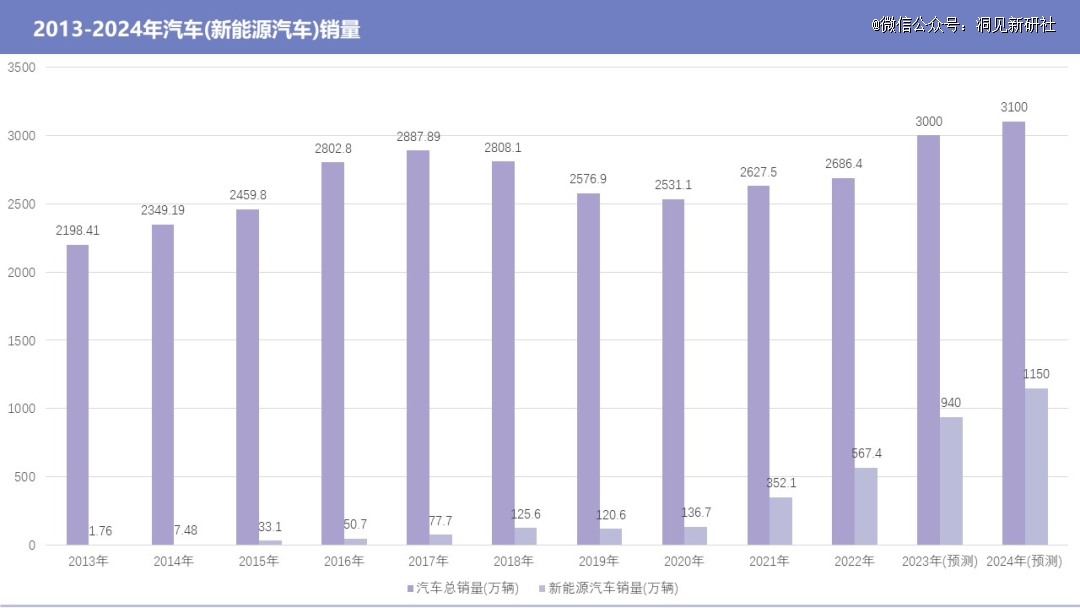The height and width of the screenshot is (608, 1080).
Task: Click the 3500 y-axis tick label
Action: pos(21,67)
